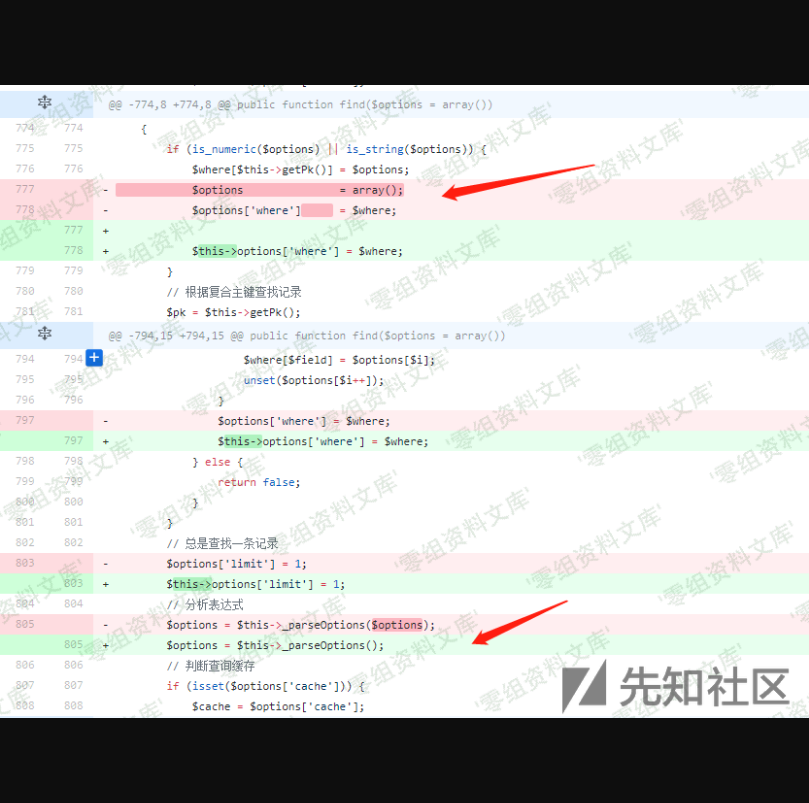
Task: Expand hidden lines above the 774 hunk
Action: point(44,103)
